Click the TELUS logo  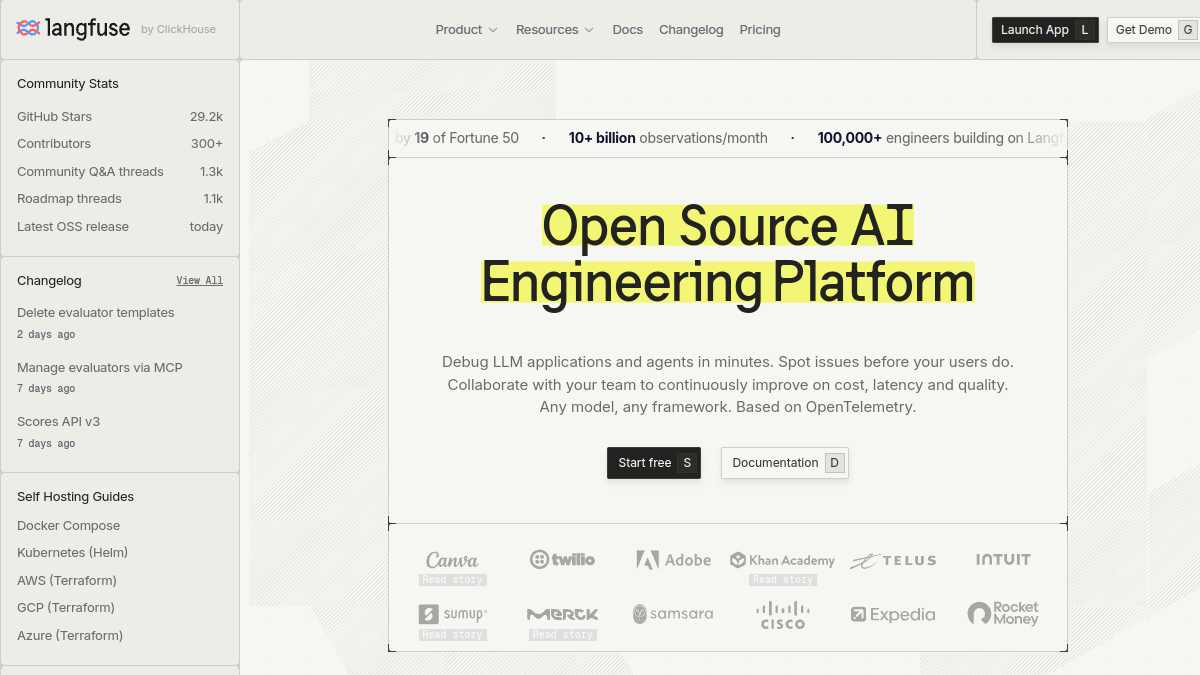[893, 561]
